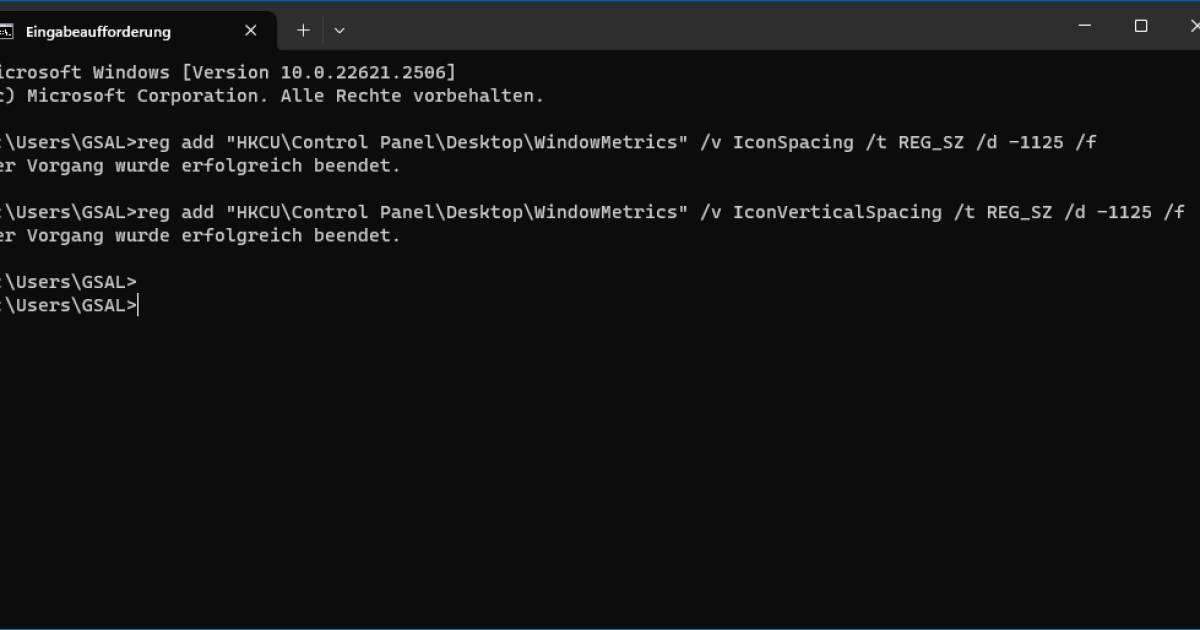
Task: Close the Eingabeaufforderung tab
Action: click(251, 31)
